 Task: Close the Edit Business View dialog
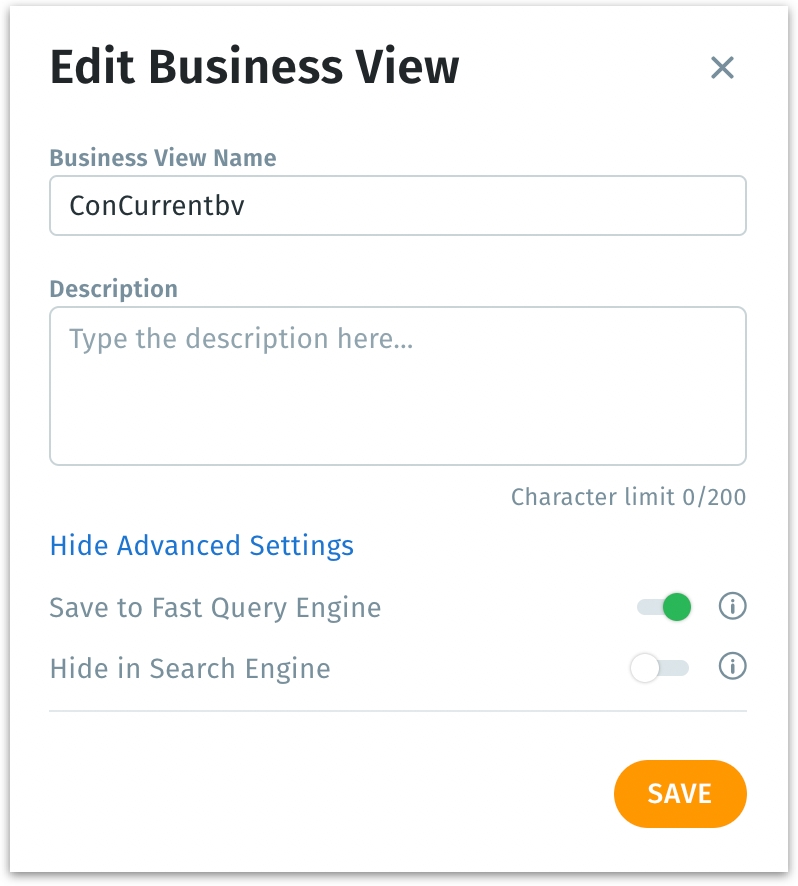(722, 68)
